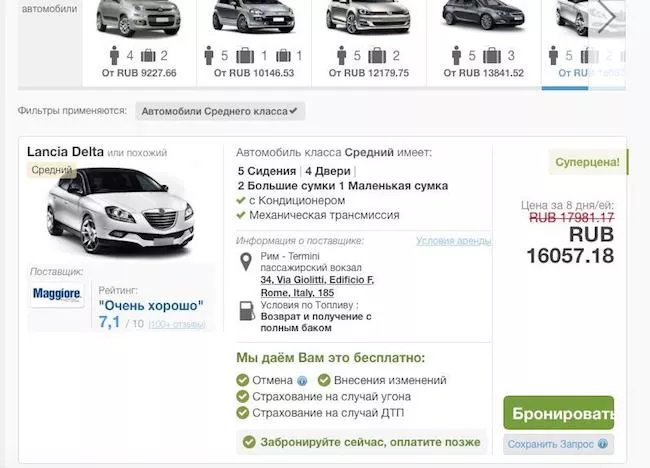This screenshot has height=468, width=650.
Task: Select the car priced от RUB 12179.75
Action: [x=368, y=40]
